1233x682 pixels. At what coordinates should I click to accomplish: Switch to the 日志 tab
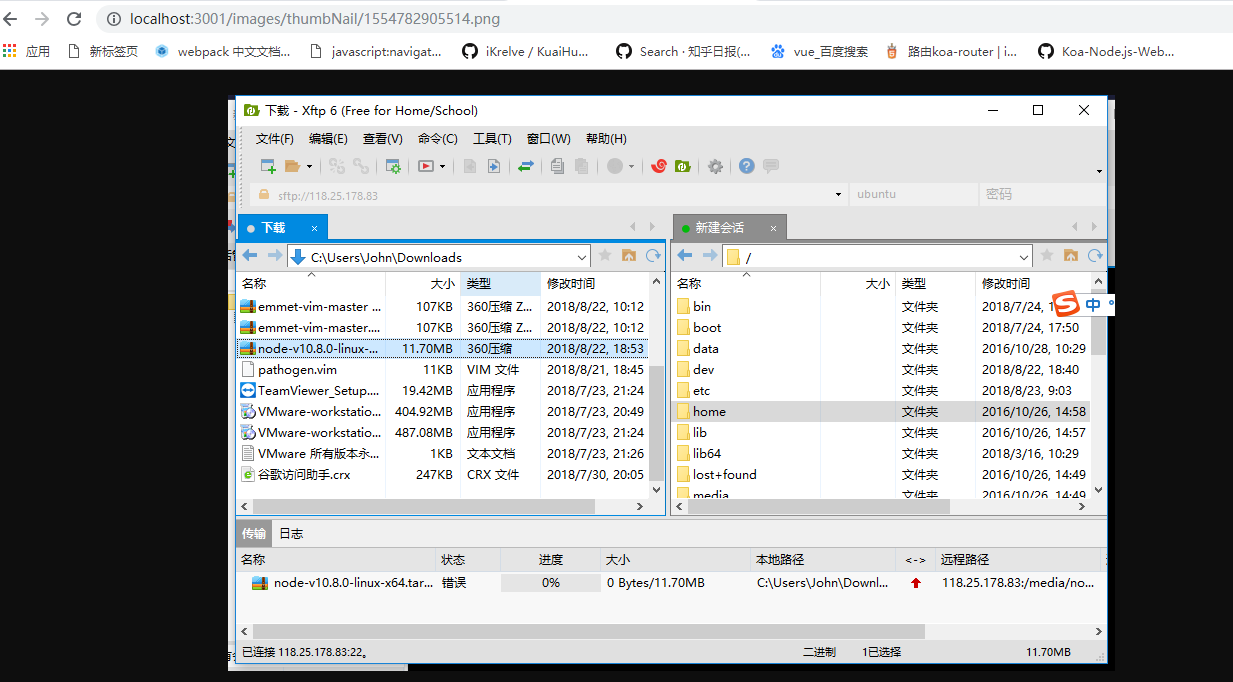290,533
